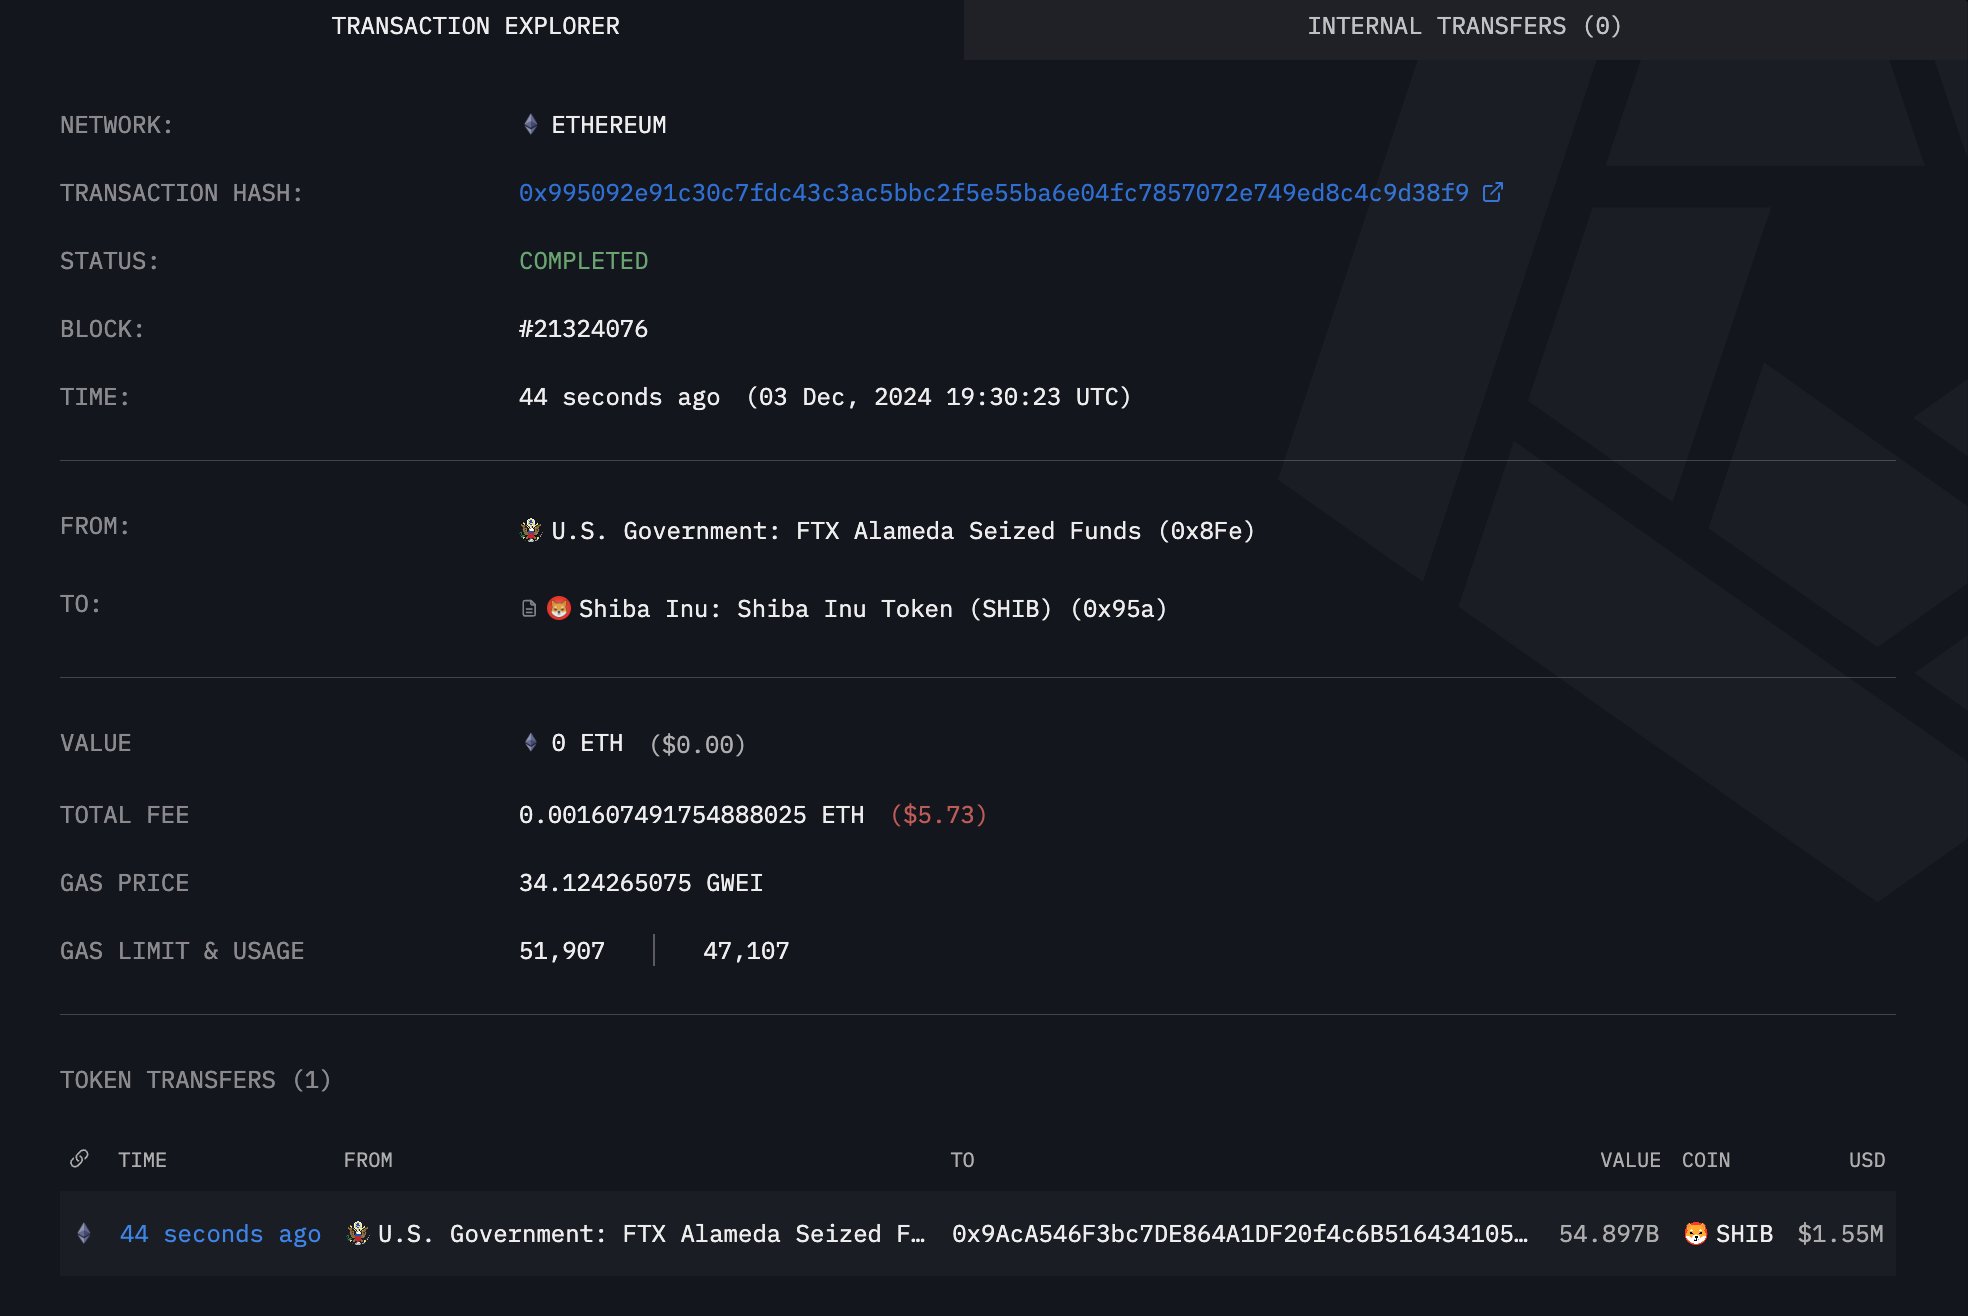This screenshot has width=1968, height=1316.
Task: Open FTX Alameda Seized Funds sender entity
Action: point(902,531)
